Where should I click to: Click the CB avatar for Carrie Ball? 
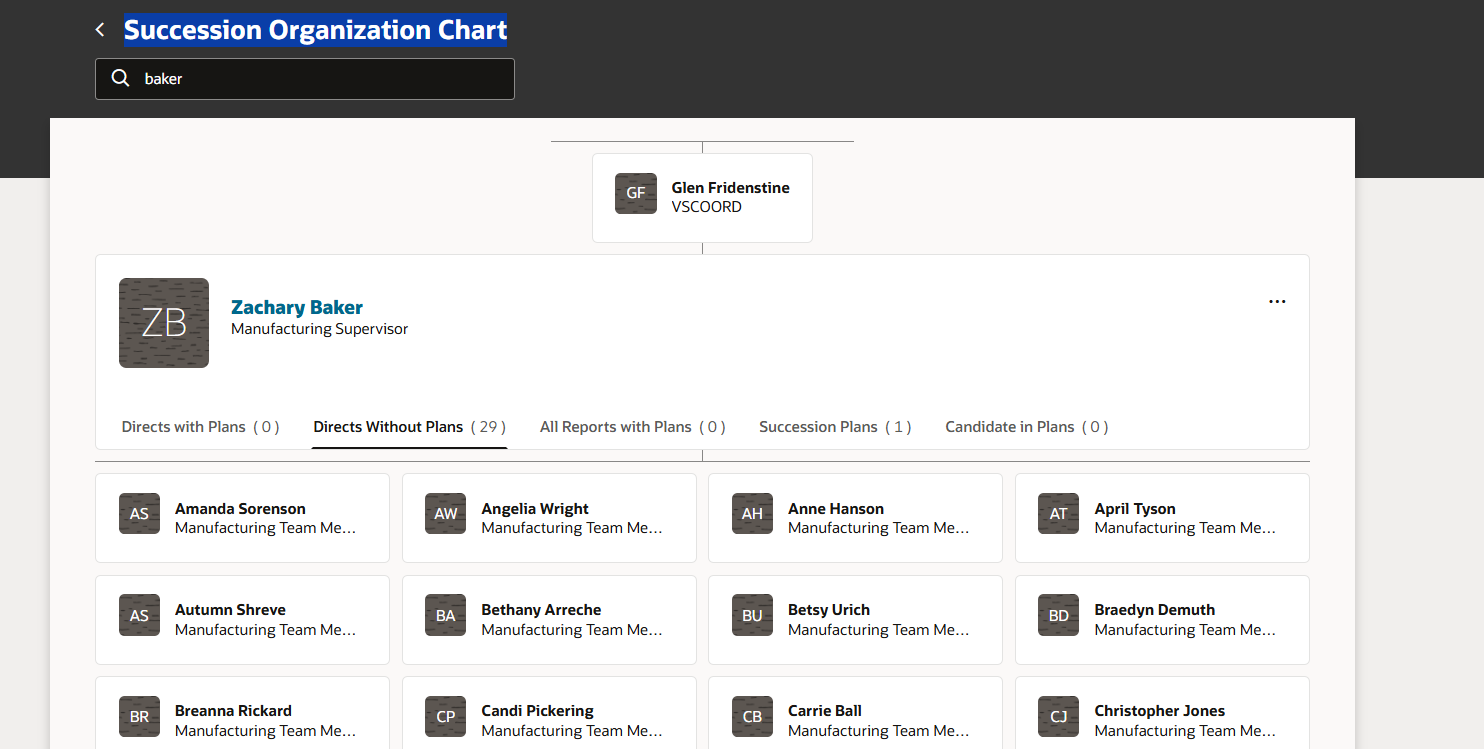pyautogui.click(x=752, y=716)
